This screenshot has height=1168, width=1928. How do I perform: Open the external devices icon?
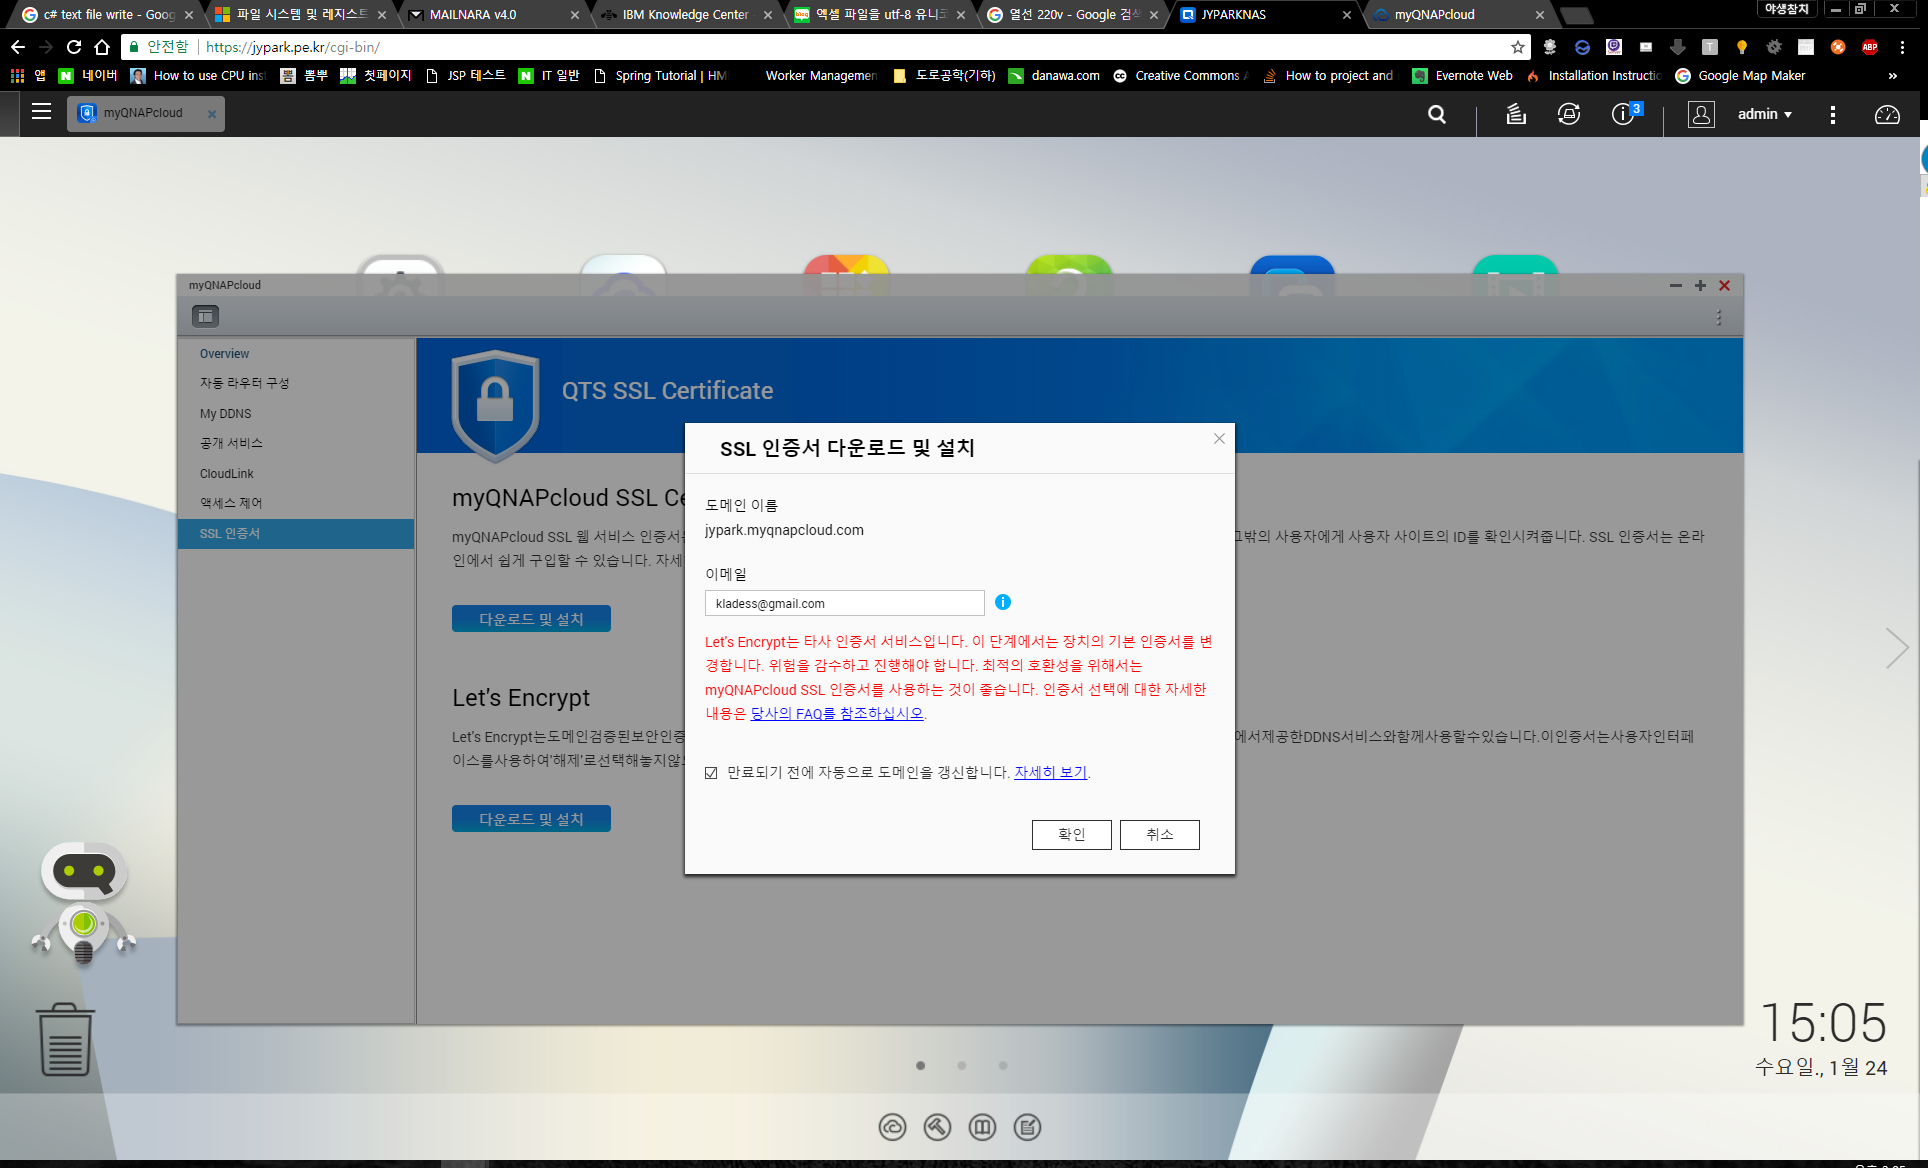pyautogui.click(x=1569, y=114)
